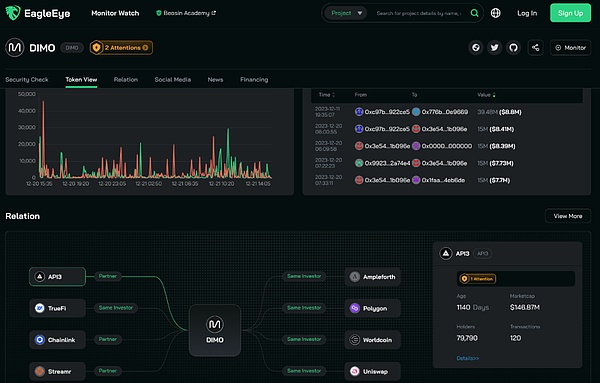Expand the Project dropdown

pyautogui.click(x=346, y=13)
